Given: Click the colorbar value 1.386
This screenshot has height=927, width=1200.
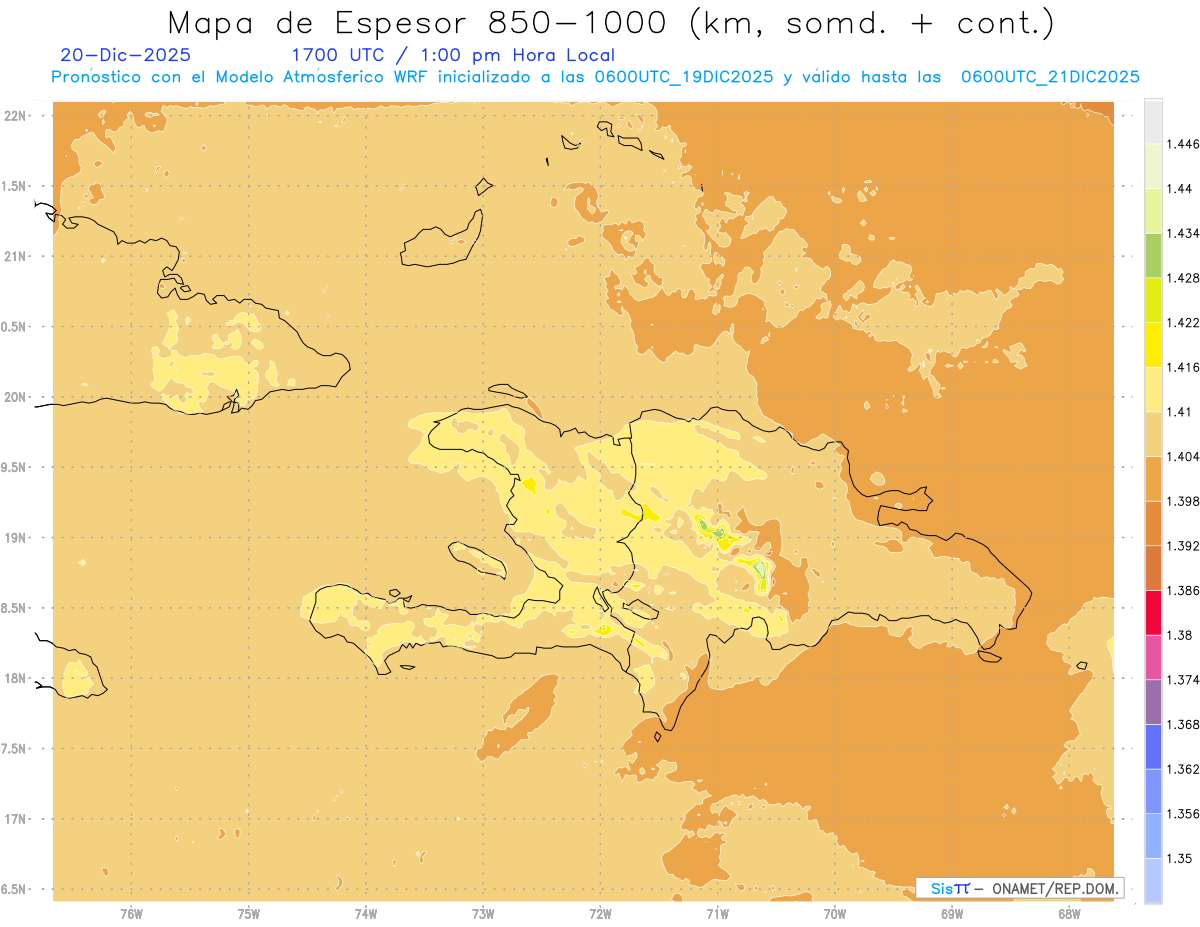Looking at the screenshot, I should coord(1183,590).
